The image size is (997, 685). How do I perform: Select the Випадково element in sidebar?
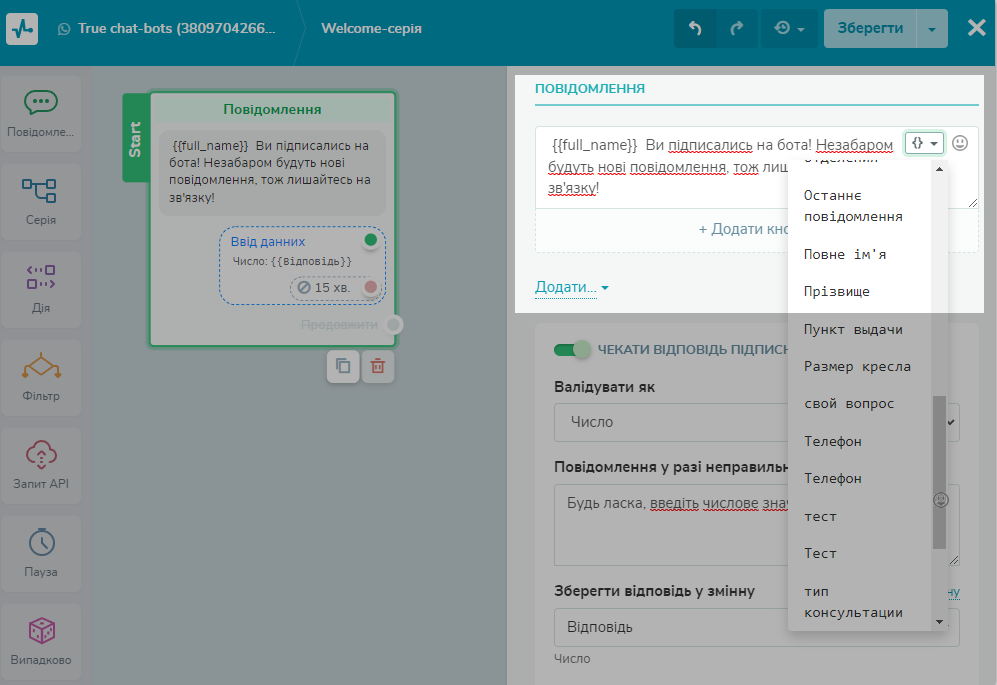(41, 641)
